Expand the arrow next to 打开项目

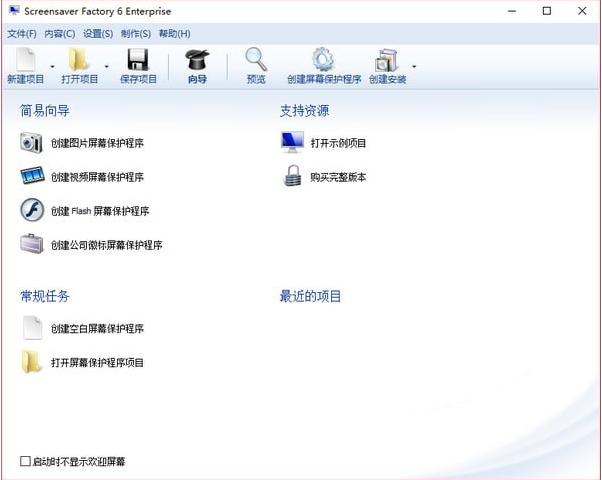pos(107,66)
